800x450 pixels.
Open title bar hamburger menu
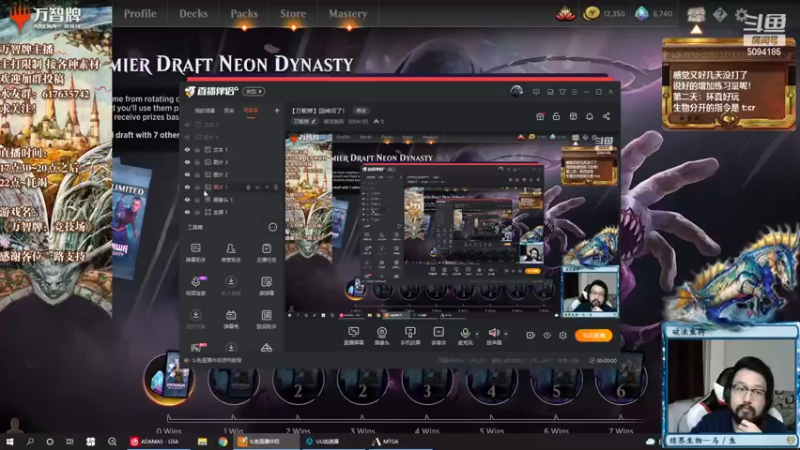pos(574,92)
